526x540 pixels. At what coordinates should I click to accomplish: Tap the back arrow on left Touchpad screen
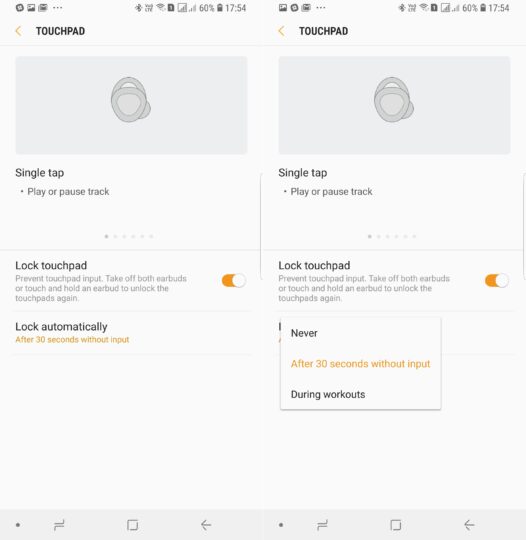click(19, 31)
